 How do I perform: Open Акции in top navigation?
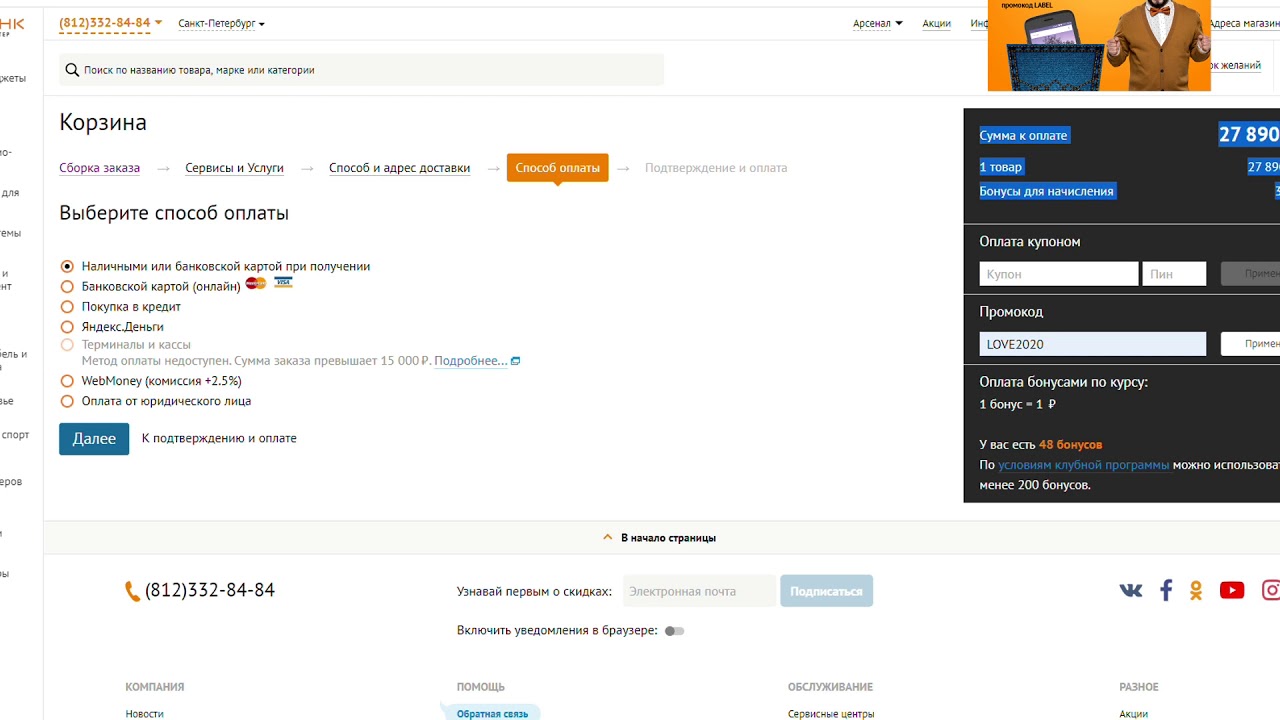pos(936,23)
